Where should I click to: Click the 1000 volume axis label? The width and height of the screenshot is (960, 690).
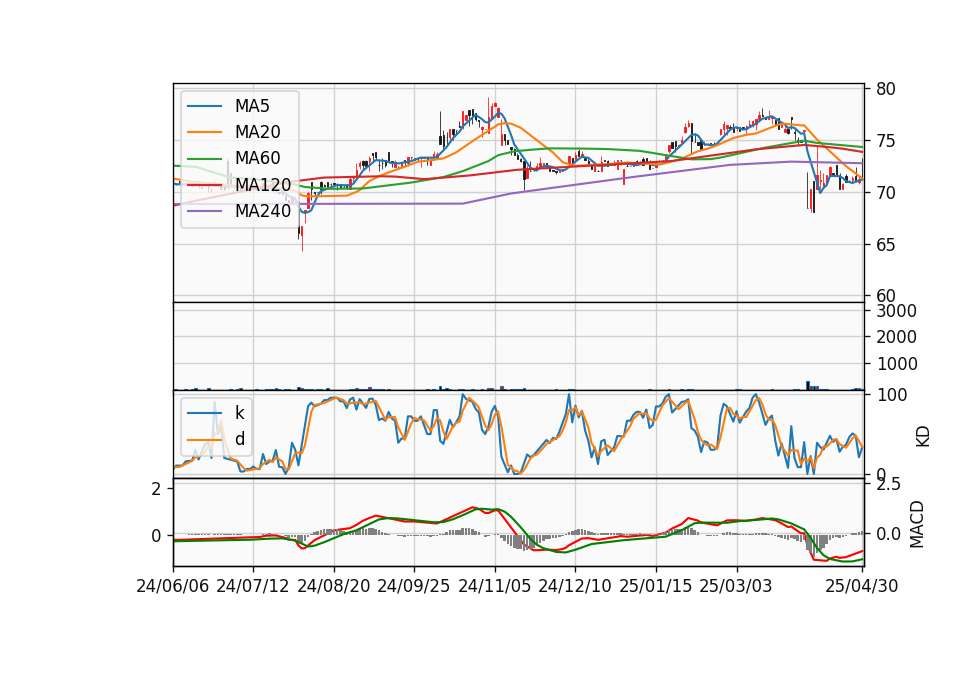tap(897, 364)
